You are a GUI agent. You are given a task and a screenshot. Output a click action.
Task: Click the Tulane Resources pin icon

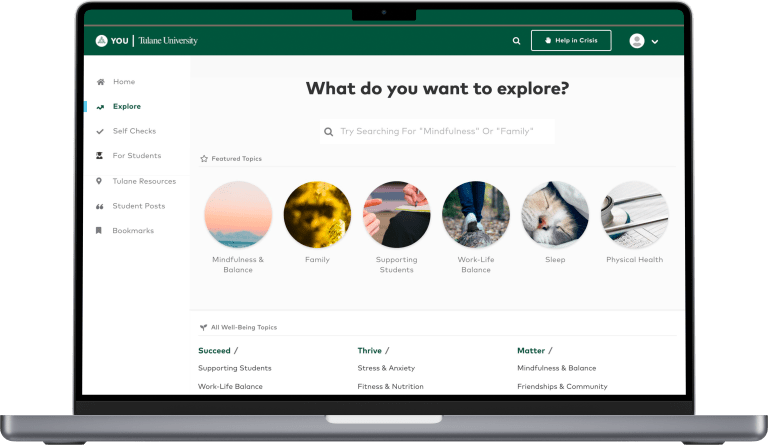99,181
